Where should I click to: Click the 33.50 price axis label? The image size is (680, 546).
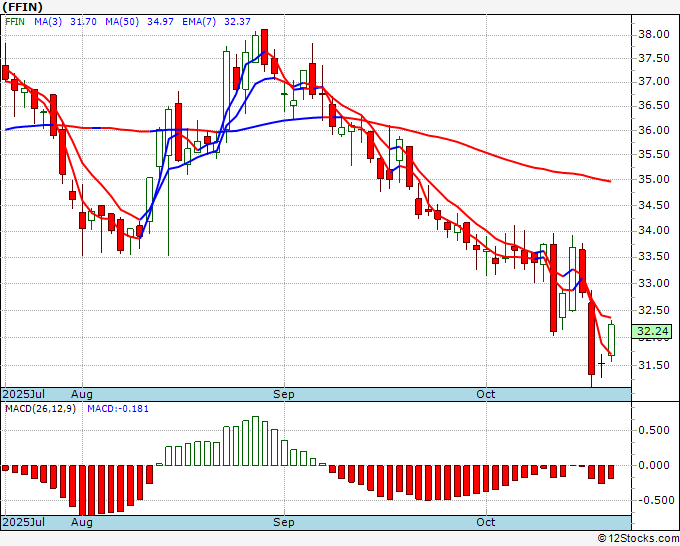(654, 256)
